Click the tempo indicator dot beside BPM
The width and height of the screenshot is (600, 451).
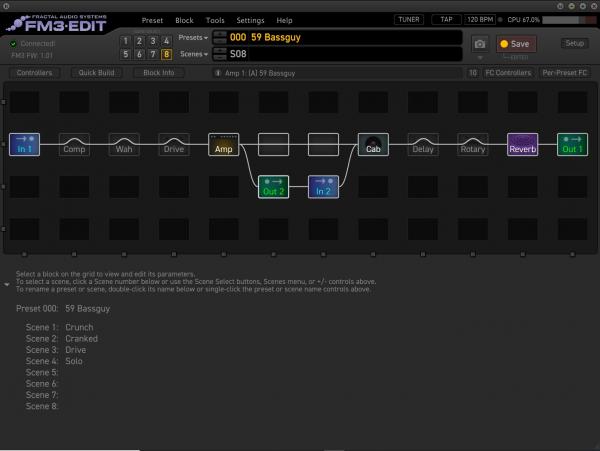point(500,20)
